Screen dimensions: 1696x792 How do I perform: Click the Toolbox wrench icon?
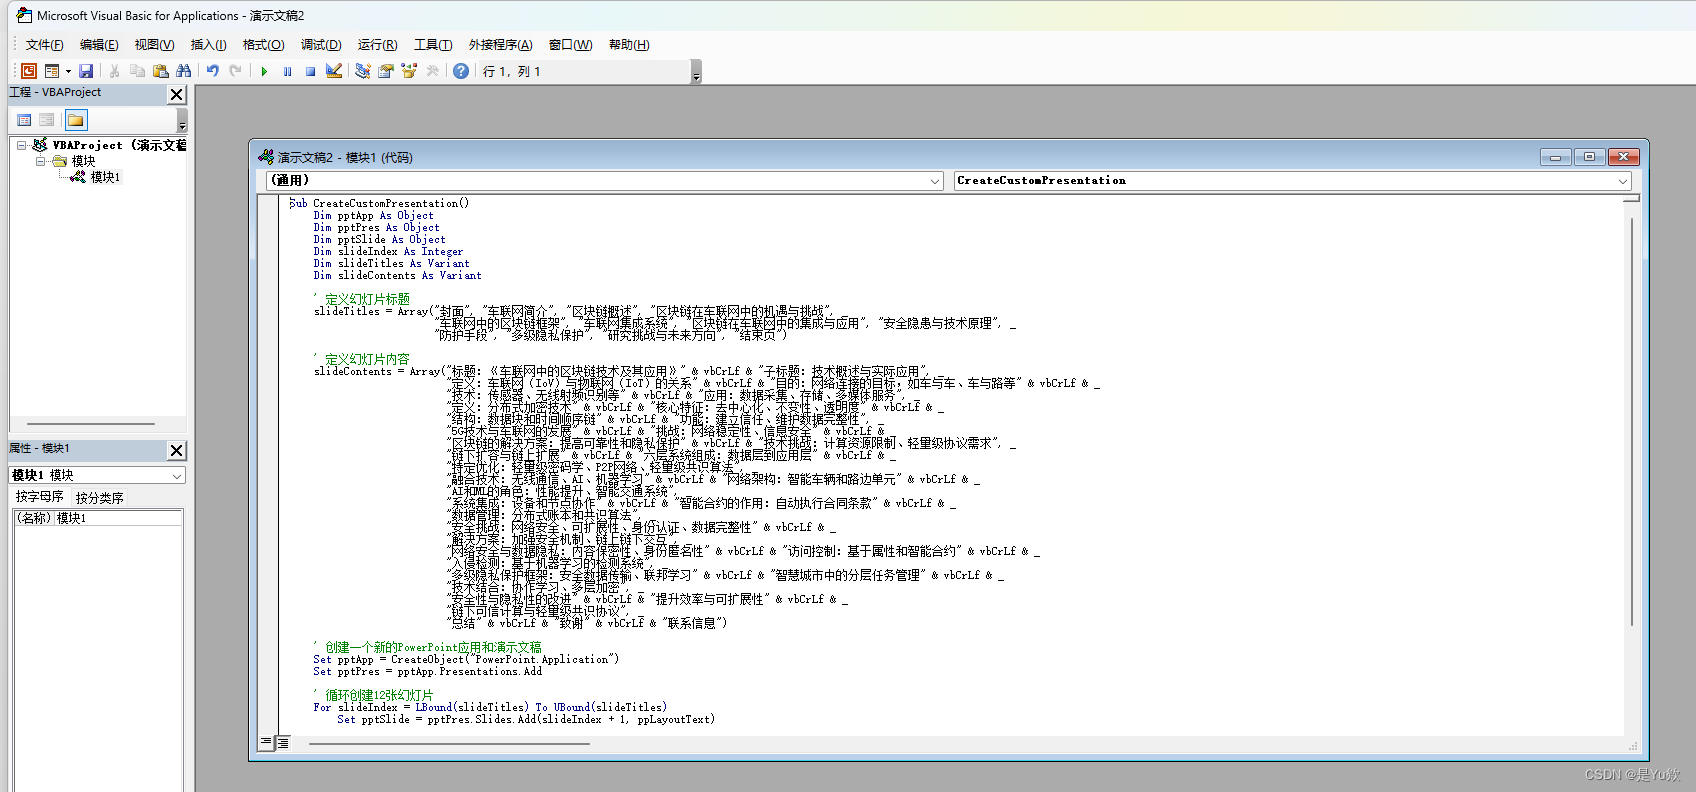tap(432, 71)
